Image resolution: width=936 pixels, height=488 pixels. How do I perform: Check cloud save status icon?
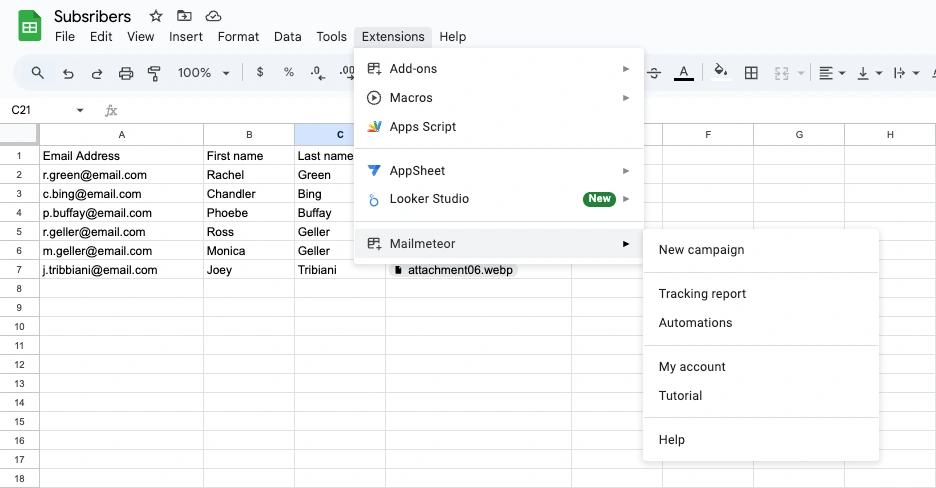click(x=213, y=16)
